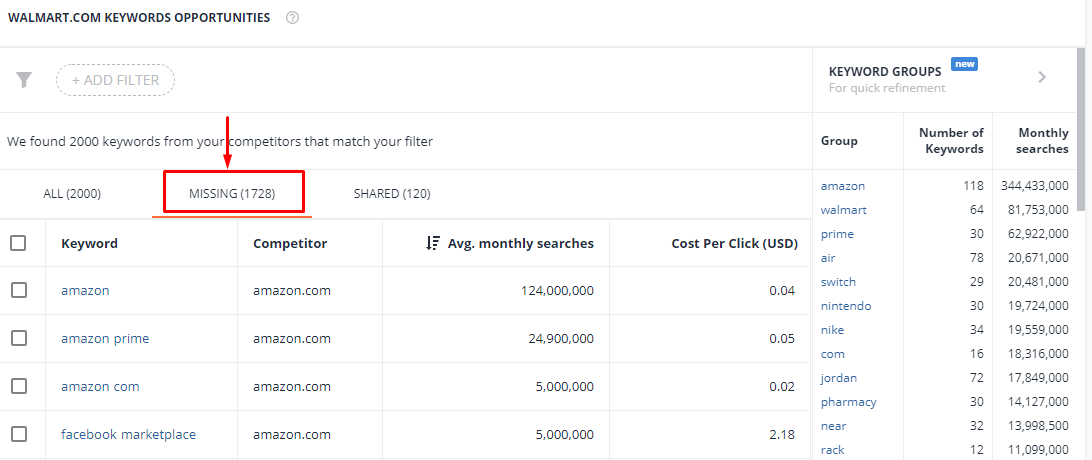The width and height of the screenshot is (1092, 460).
Task: Click the Number of Keywords column header
Action: coord(951,141)
